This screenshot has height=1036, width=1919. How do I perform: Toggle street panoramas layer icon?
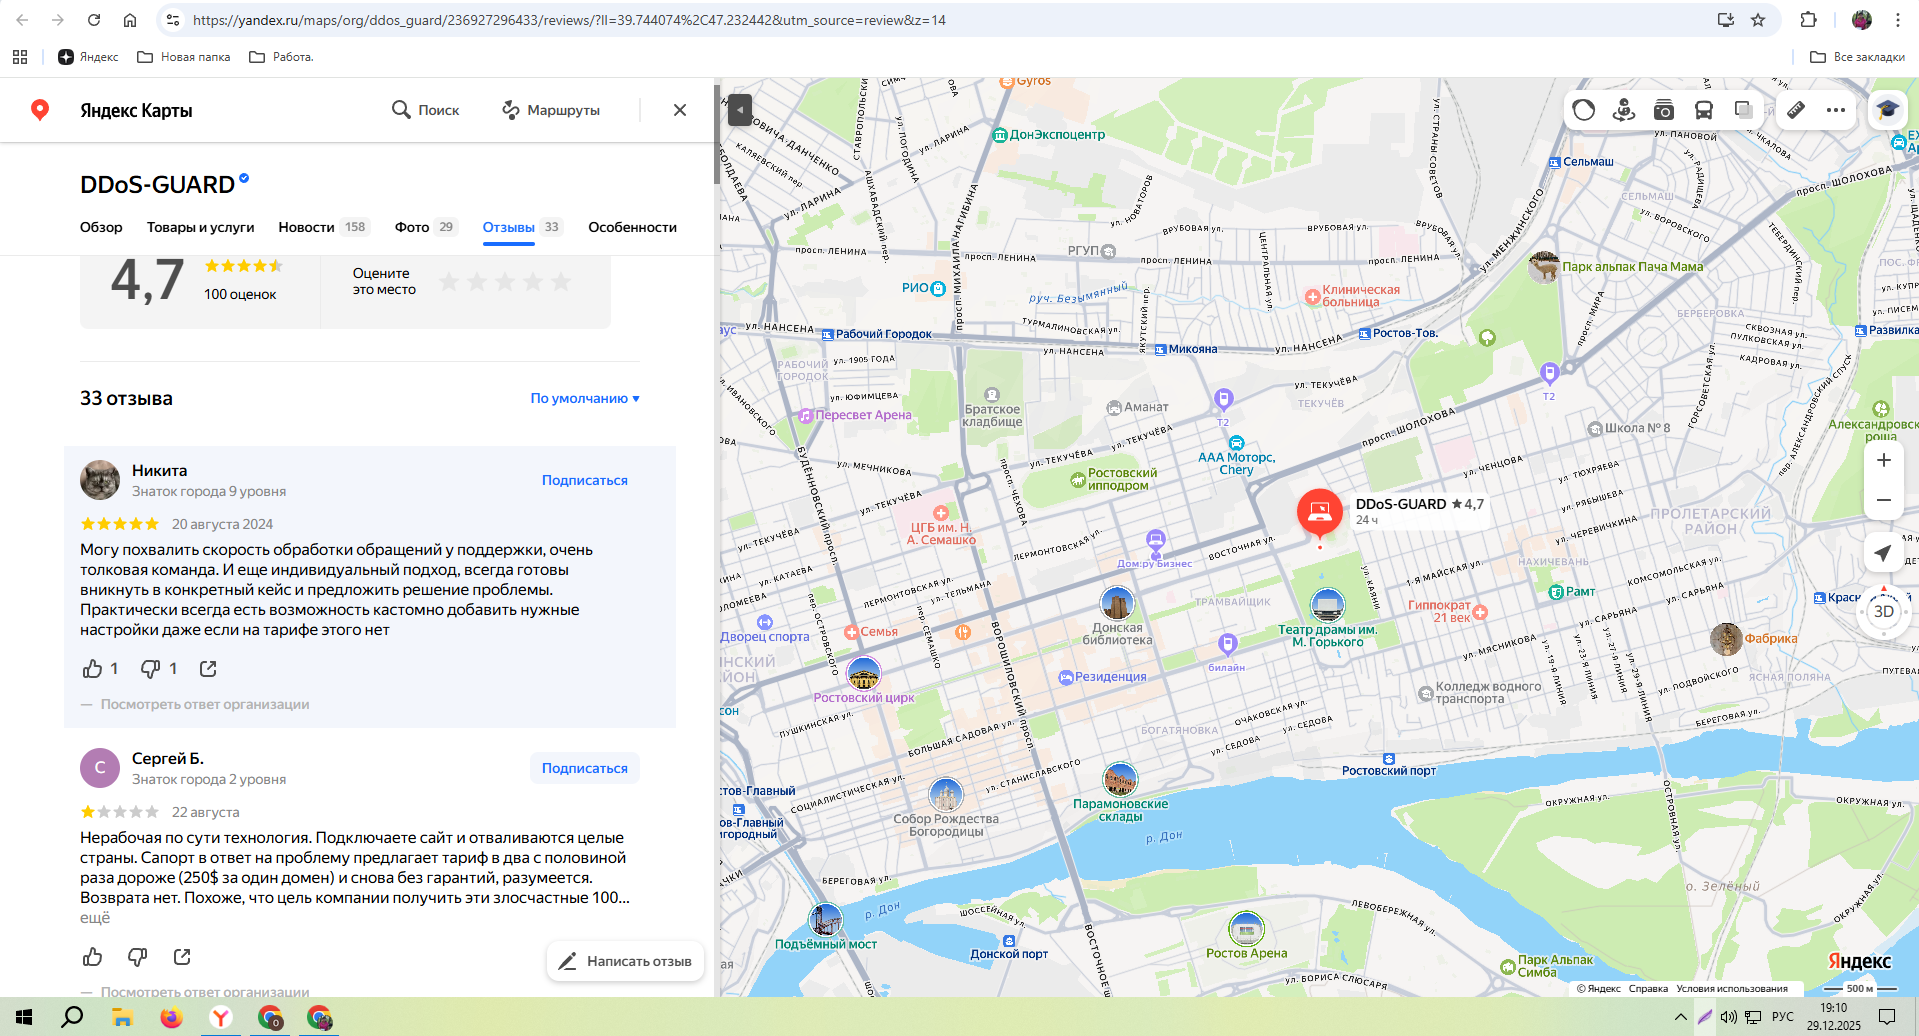1623,110
